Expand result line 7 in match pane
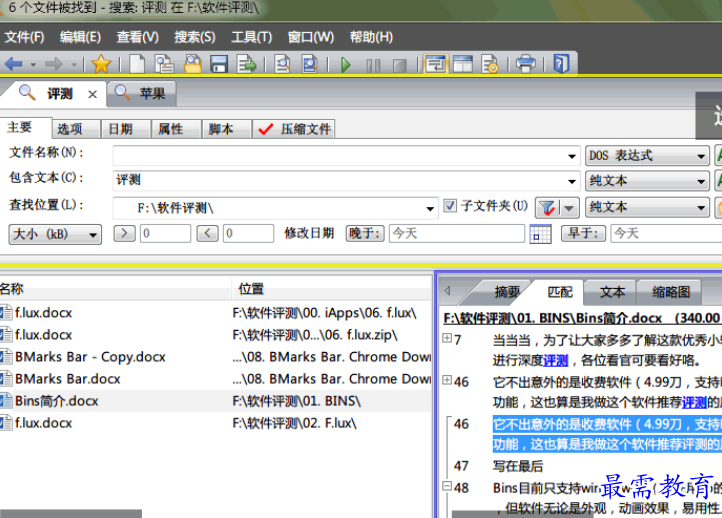722x518 pixels. [447, 339]
